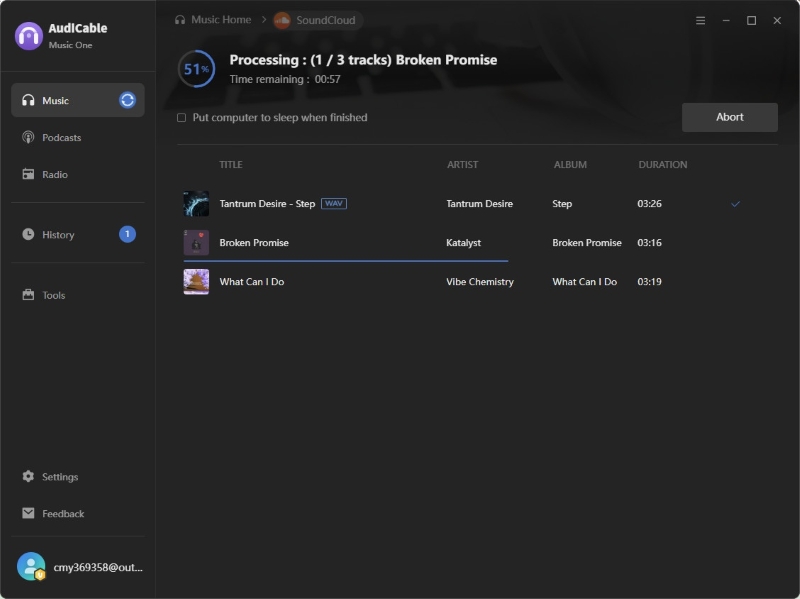The image size is (800, 599).
Task: Click the DURATION column header
Action: pyautogui.click(x=662, y=164)
